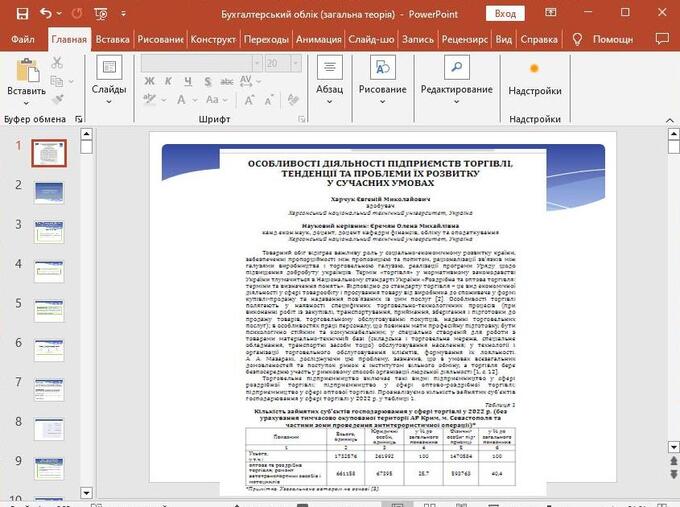Open the Файл menu button
This screenshot has width=680, height=507.
coord(23,40)
